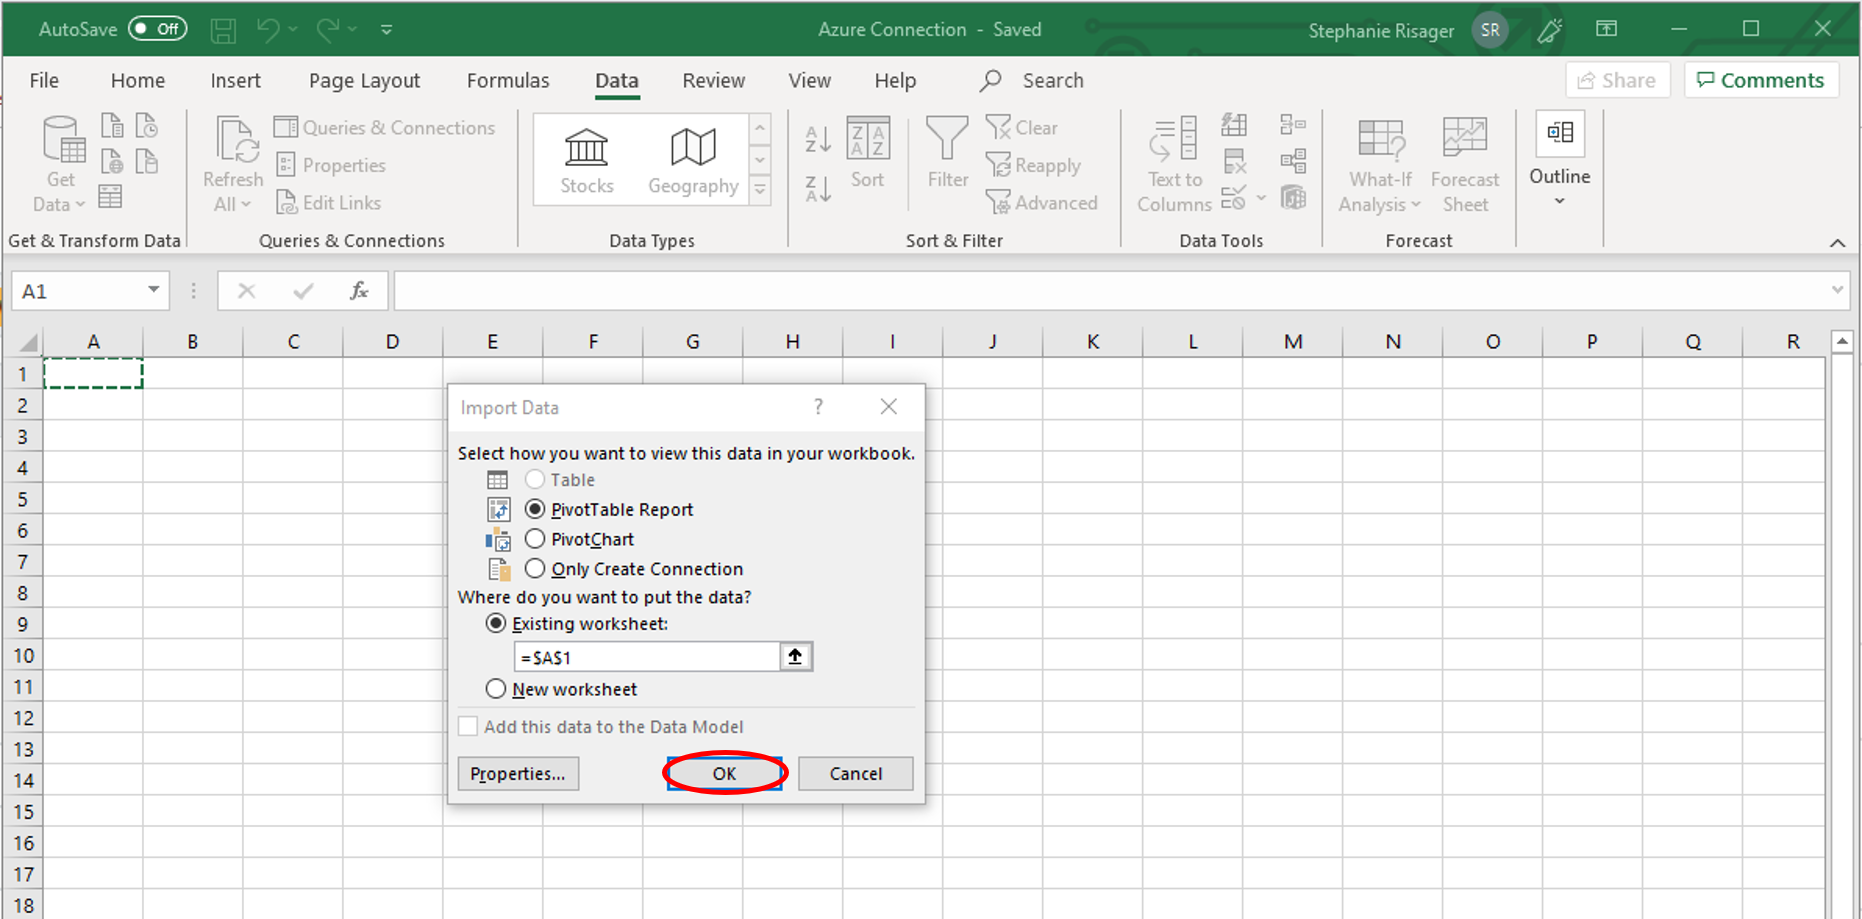Screen dimensions: 1862x919
Task: Toggle AutoSave off switch
Action: click(157, 28)
